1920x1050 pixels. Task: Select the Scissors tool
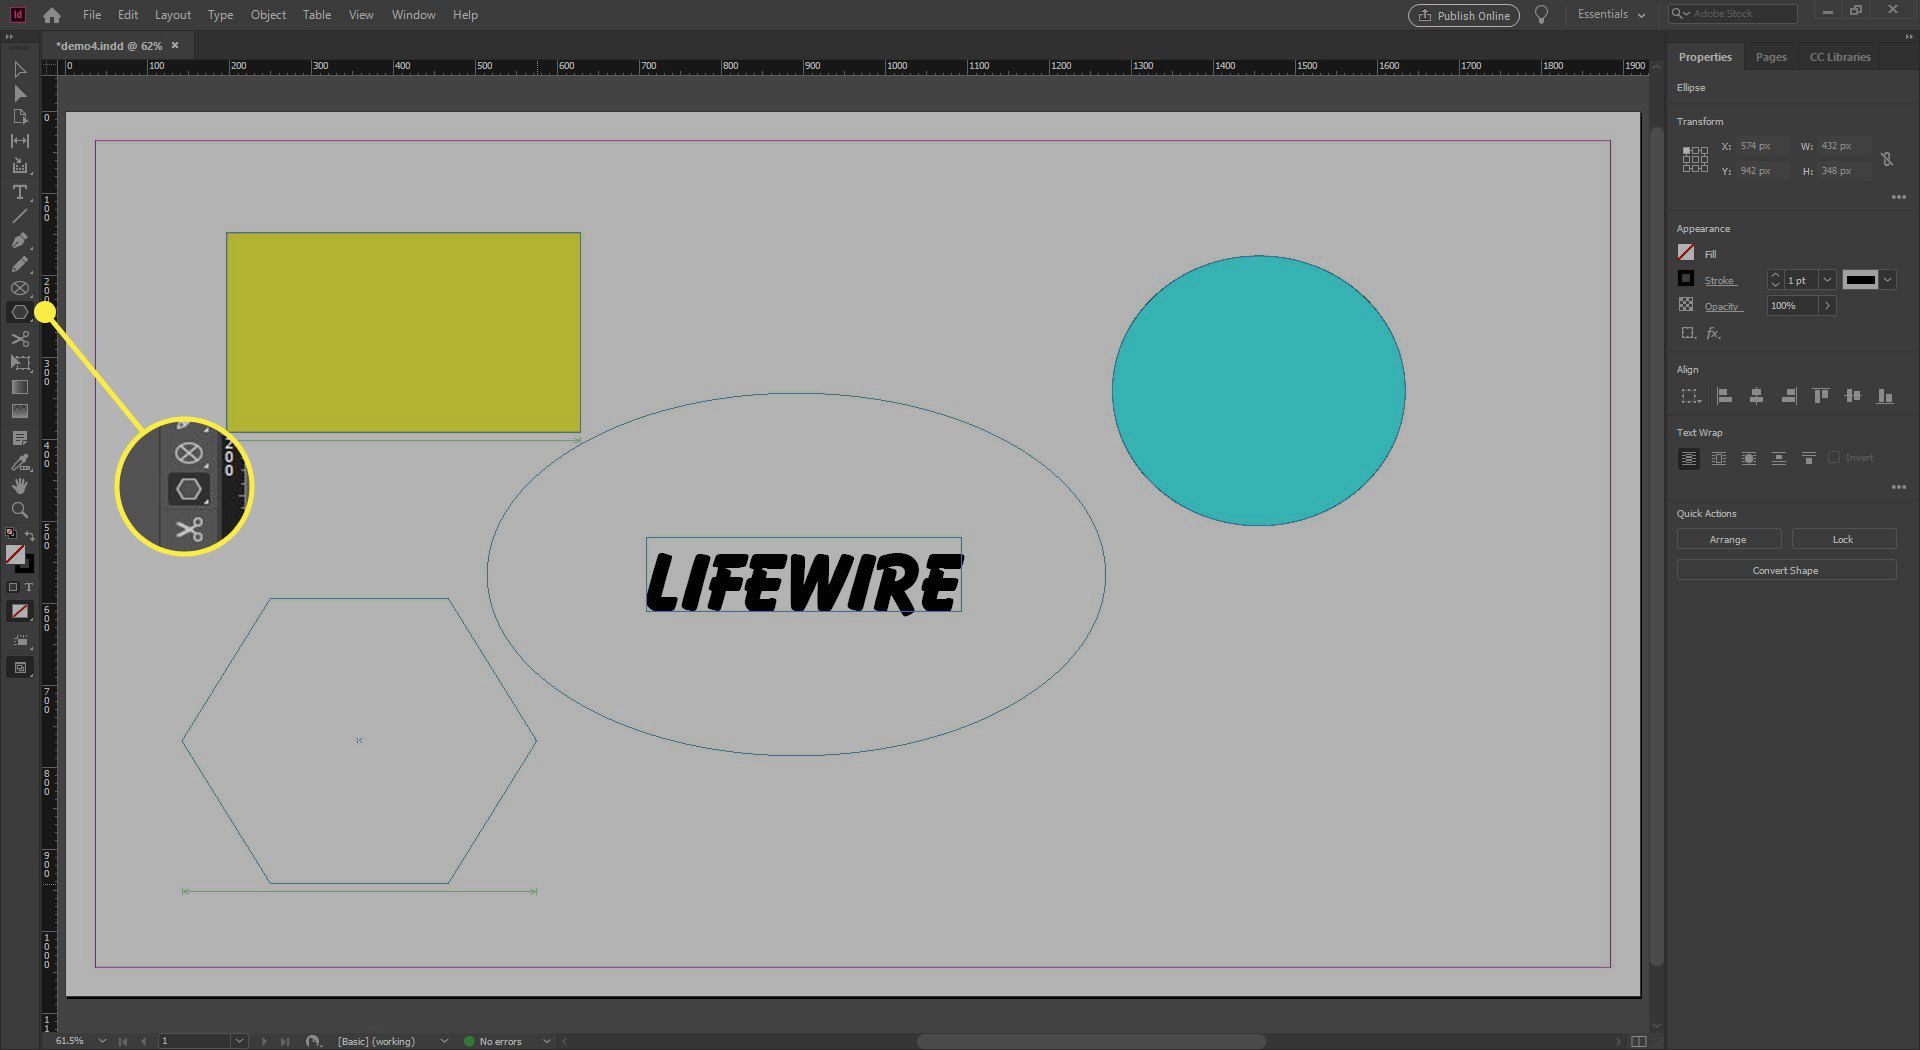click(x=19, y=338)
